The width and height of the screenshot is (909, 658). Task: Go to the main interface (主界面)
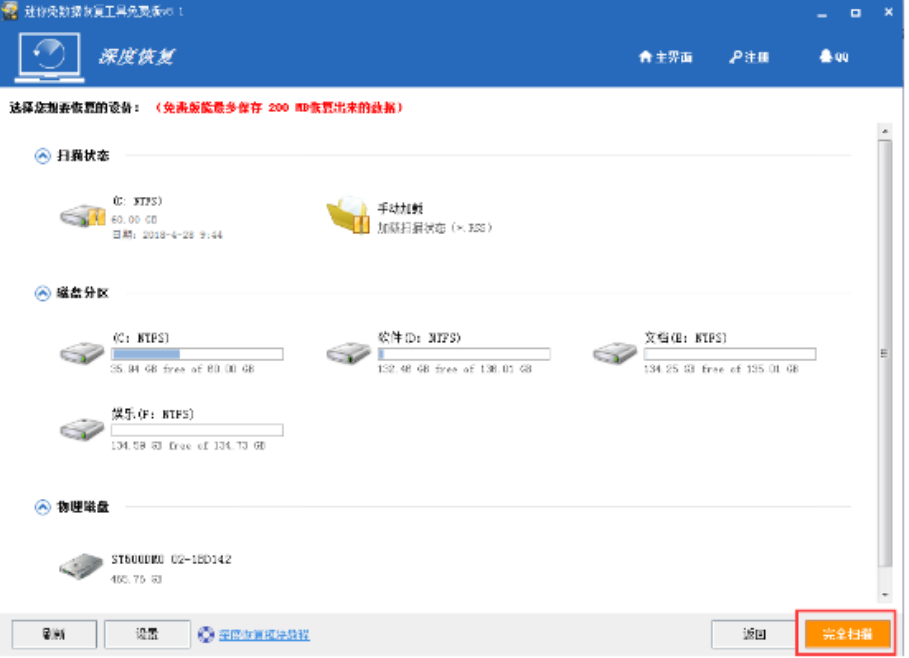[665, 57]
